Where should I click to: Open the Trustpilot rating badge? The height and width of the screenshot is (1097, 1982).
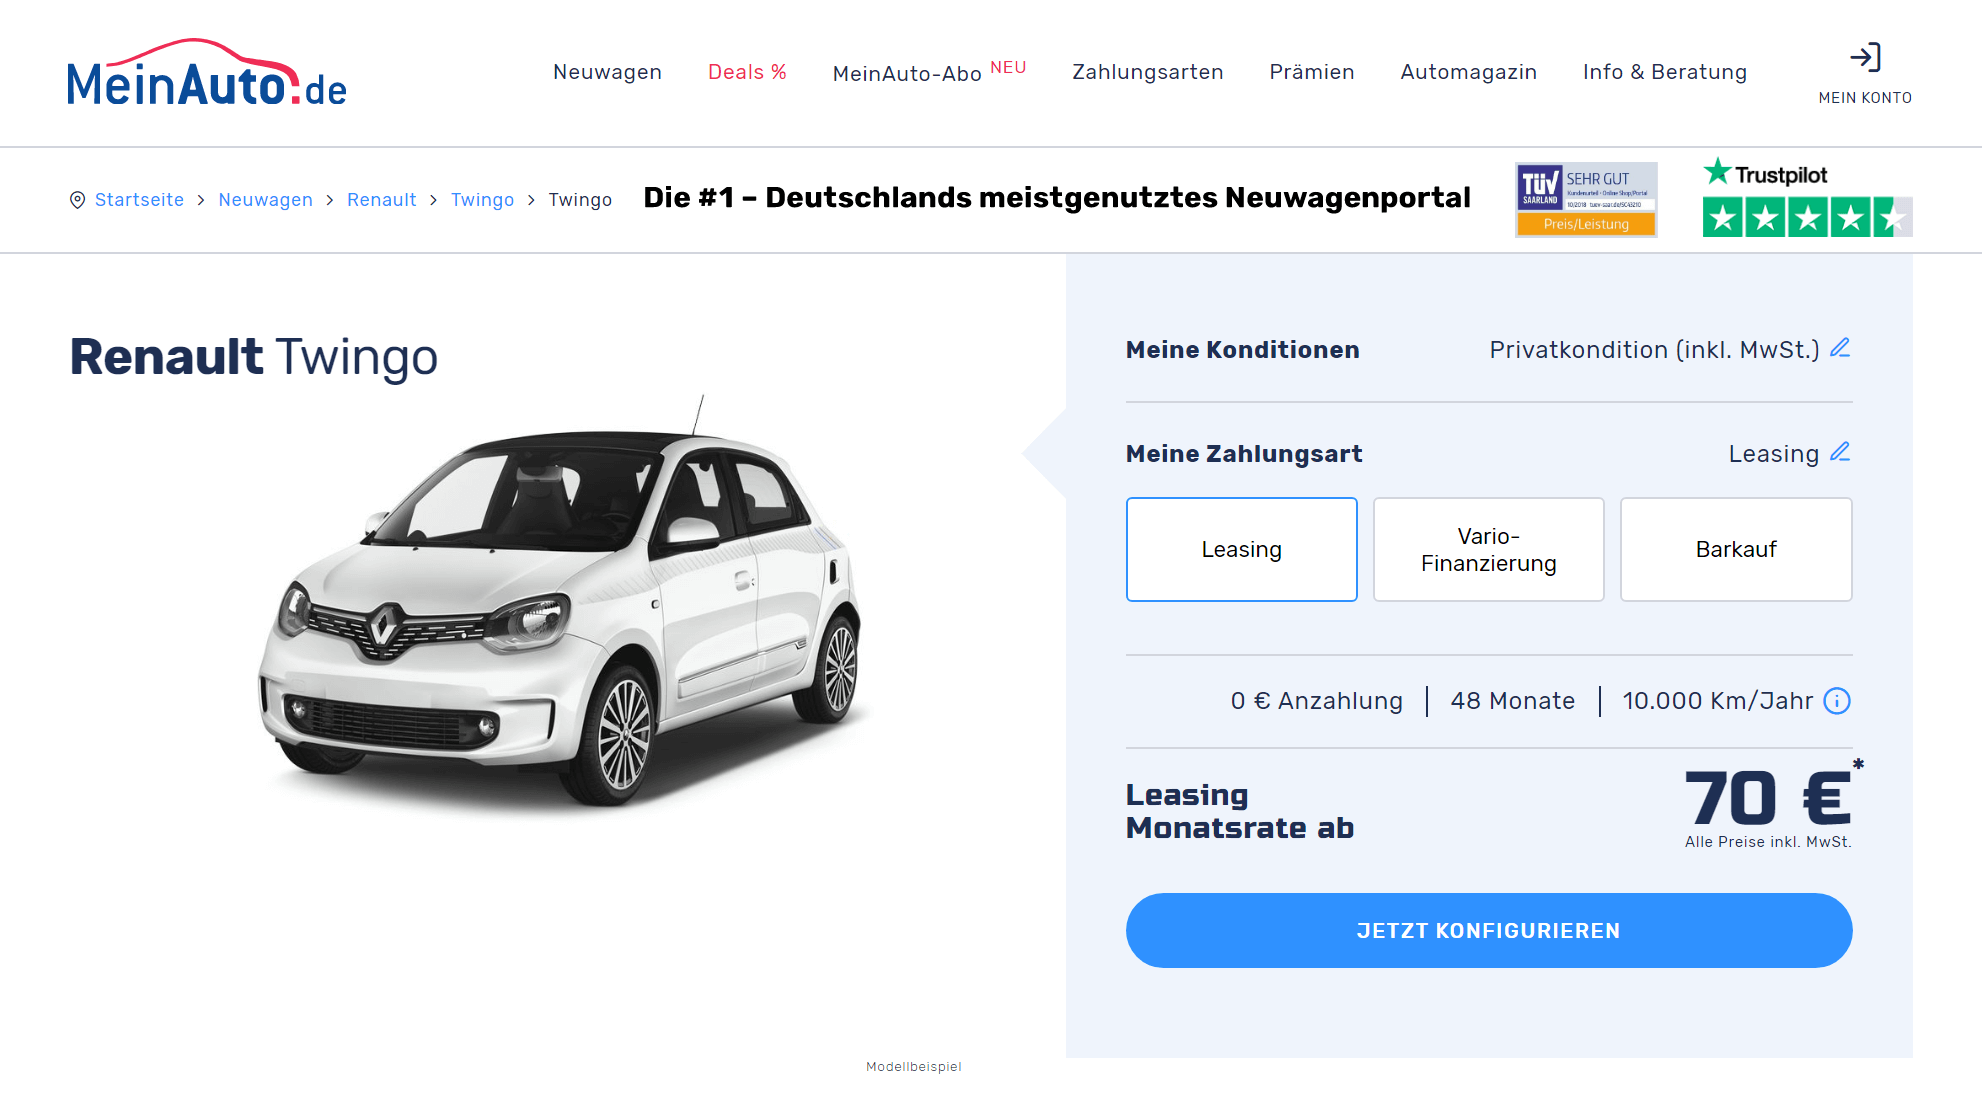click(1807, 197)
